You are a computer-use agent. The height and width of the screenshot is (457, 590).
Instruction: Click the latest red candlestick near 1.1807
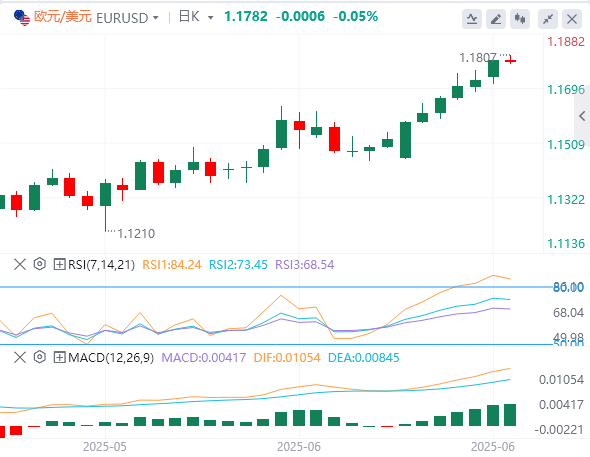[511, 60]
